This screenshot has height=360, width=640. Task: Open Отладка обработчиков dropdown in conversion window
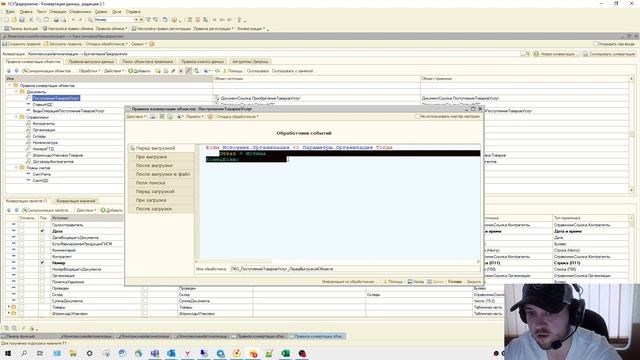pyautogui.click(x=107, y=44)
